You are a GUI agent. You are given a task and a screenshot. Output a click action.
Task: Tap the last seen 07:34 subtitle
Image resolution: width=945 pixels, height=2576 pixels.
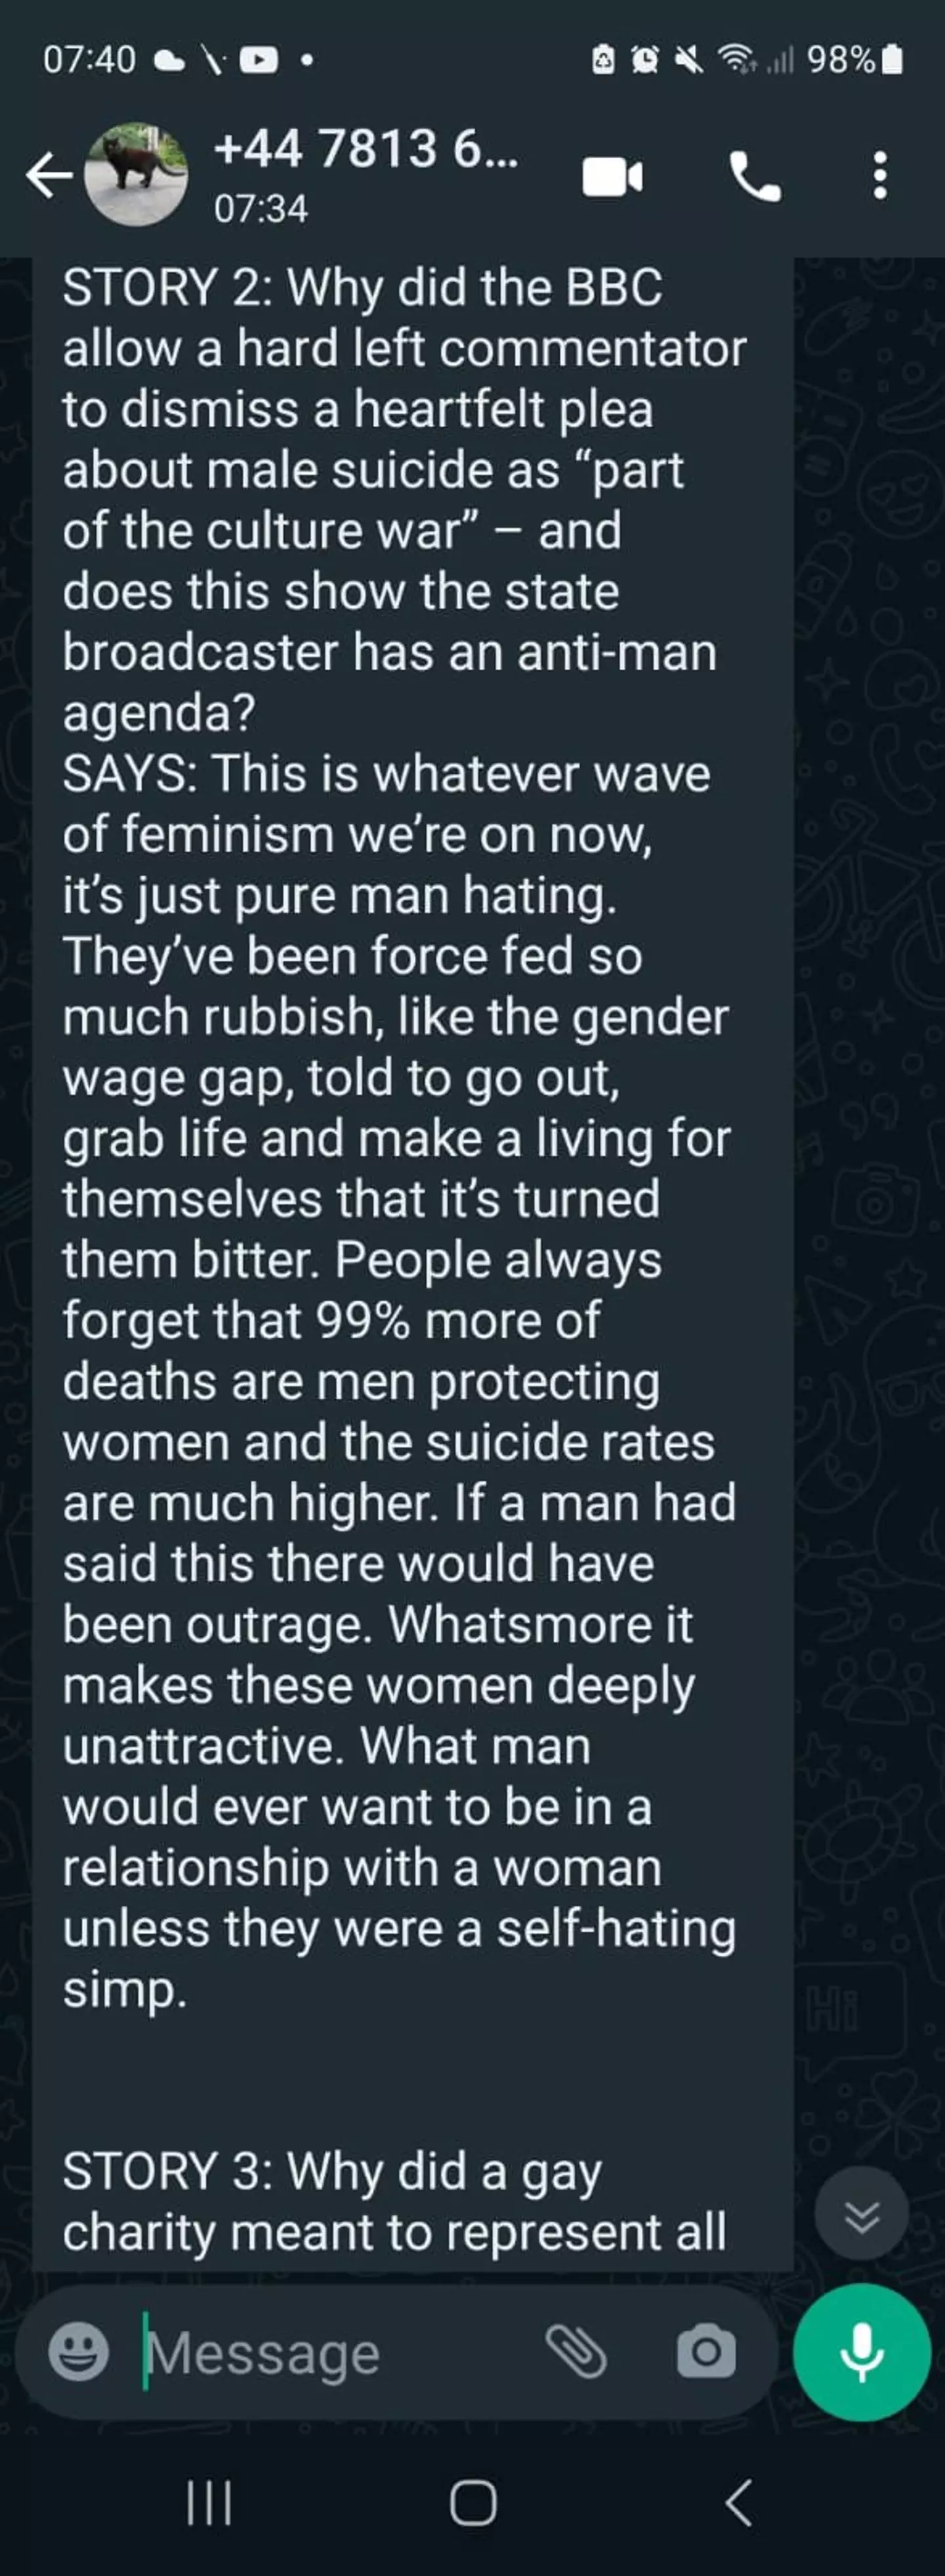point(261,209)
